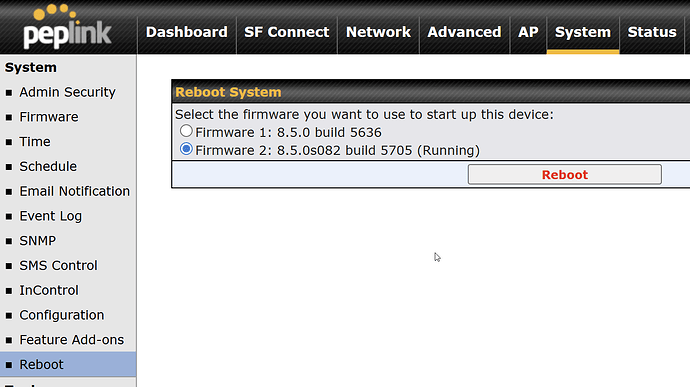The image size is (690, 387).
Task: Open the Time settings
Action: click(35, 142)
